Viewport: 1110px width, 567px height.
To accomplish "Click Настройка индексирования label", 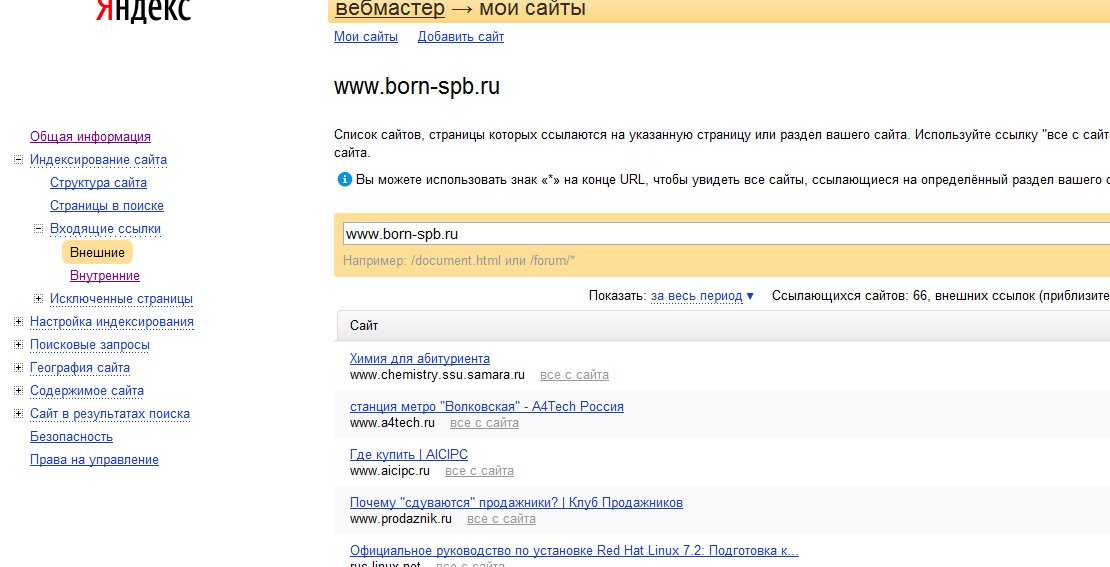I will coord(112,322).
